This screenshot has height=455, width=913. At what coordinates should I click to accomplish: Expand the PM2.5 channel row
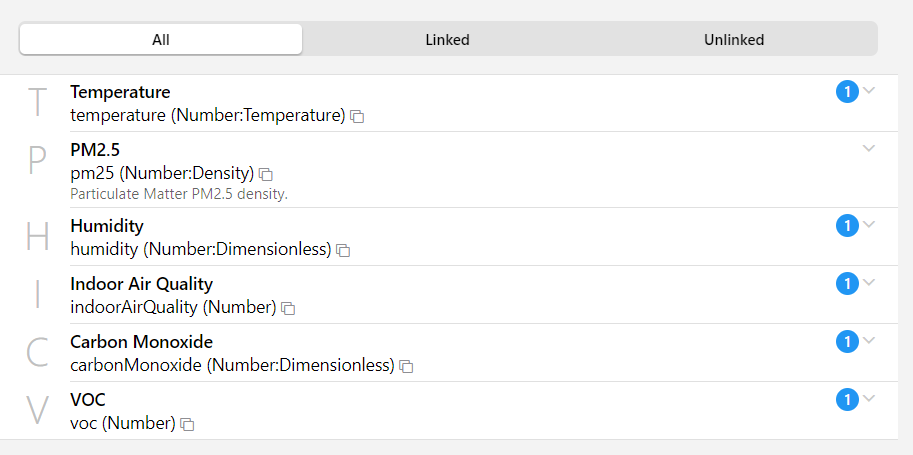tap(869, 149)
